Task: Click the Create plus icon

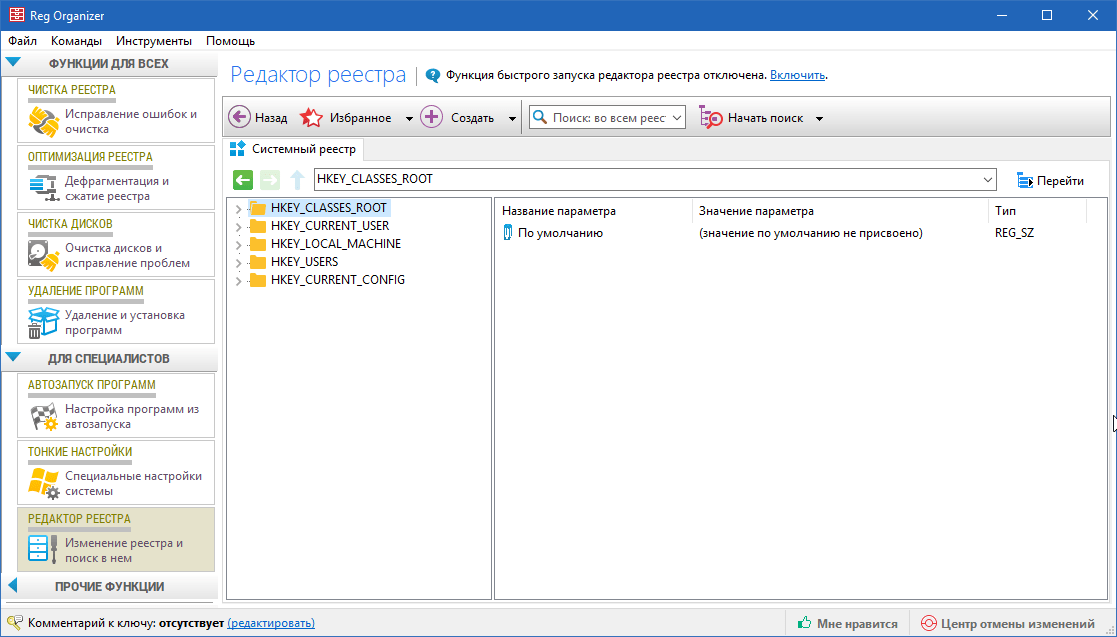Action: click(431, 117)
